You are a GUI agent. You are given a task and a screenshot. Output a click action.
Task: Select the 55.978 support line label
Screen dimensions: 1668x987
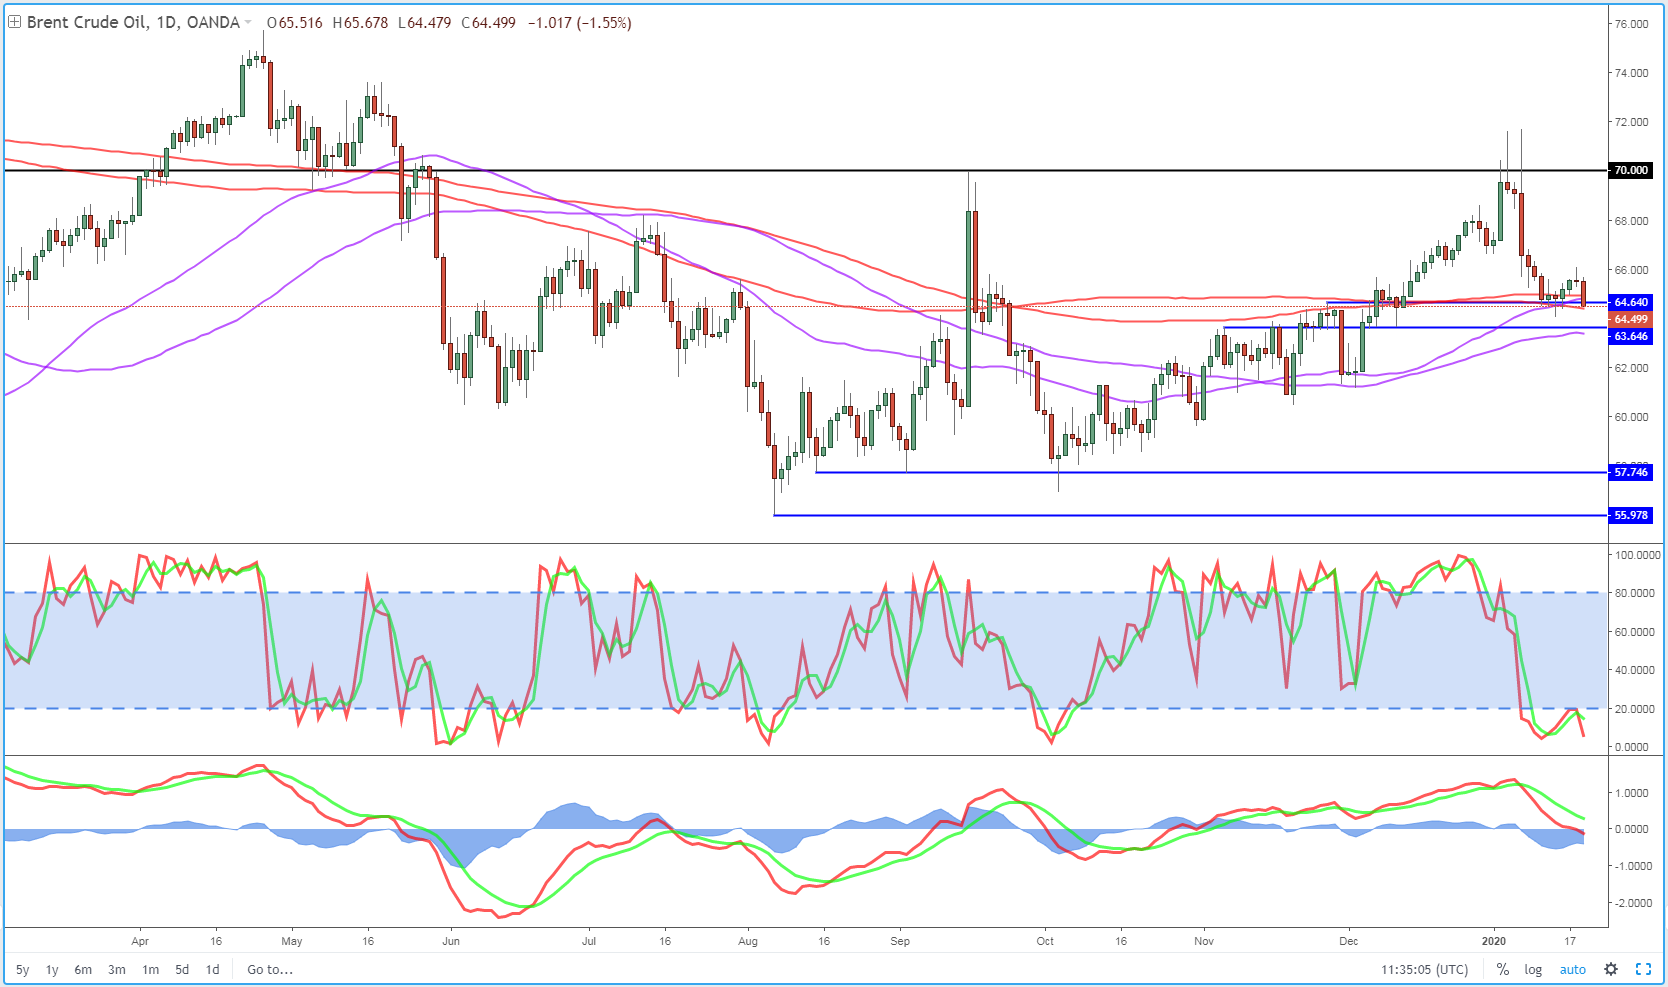pos(1630,515)
